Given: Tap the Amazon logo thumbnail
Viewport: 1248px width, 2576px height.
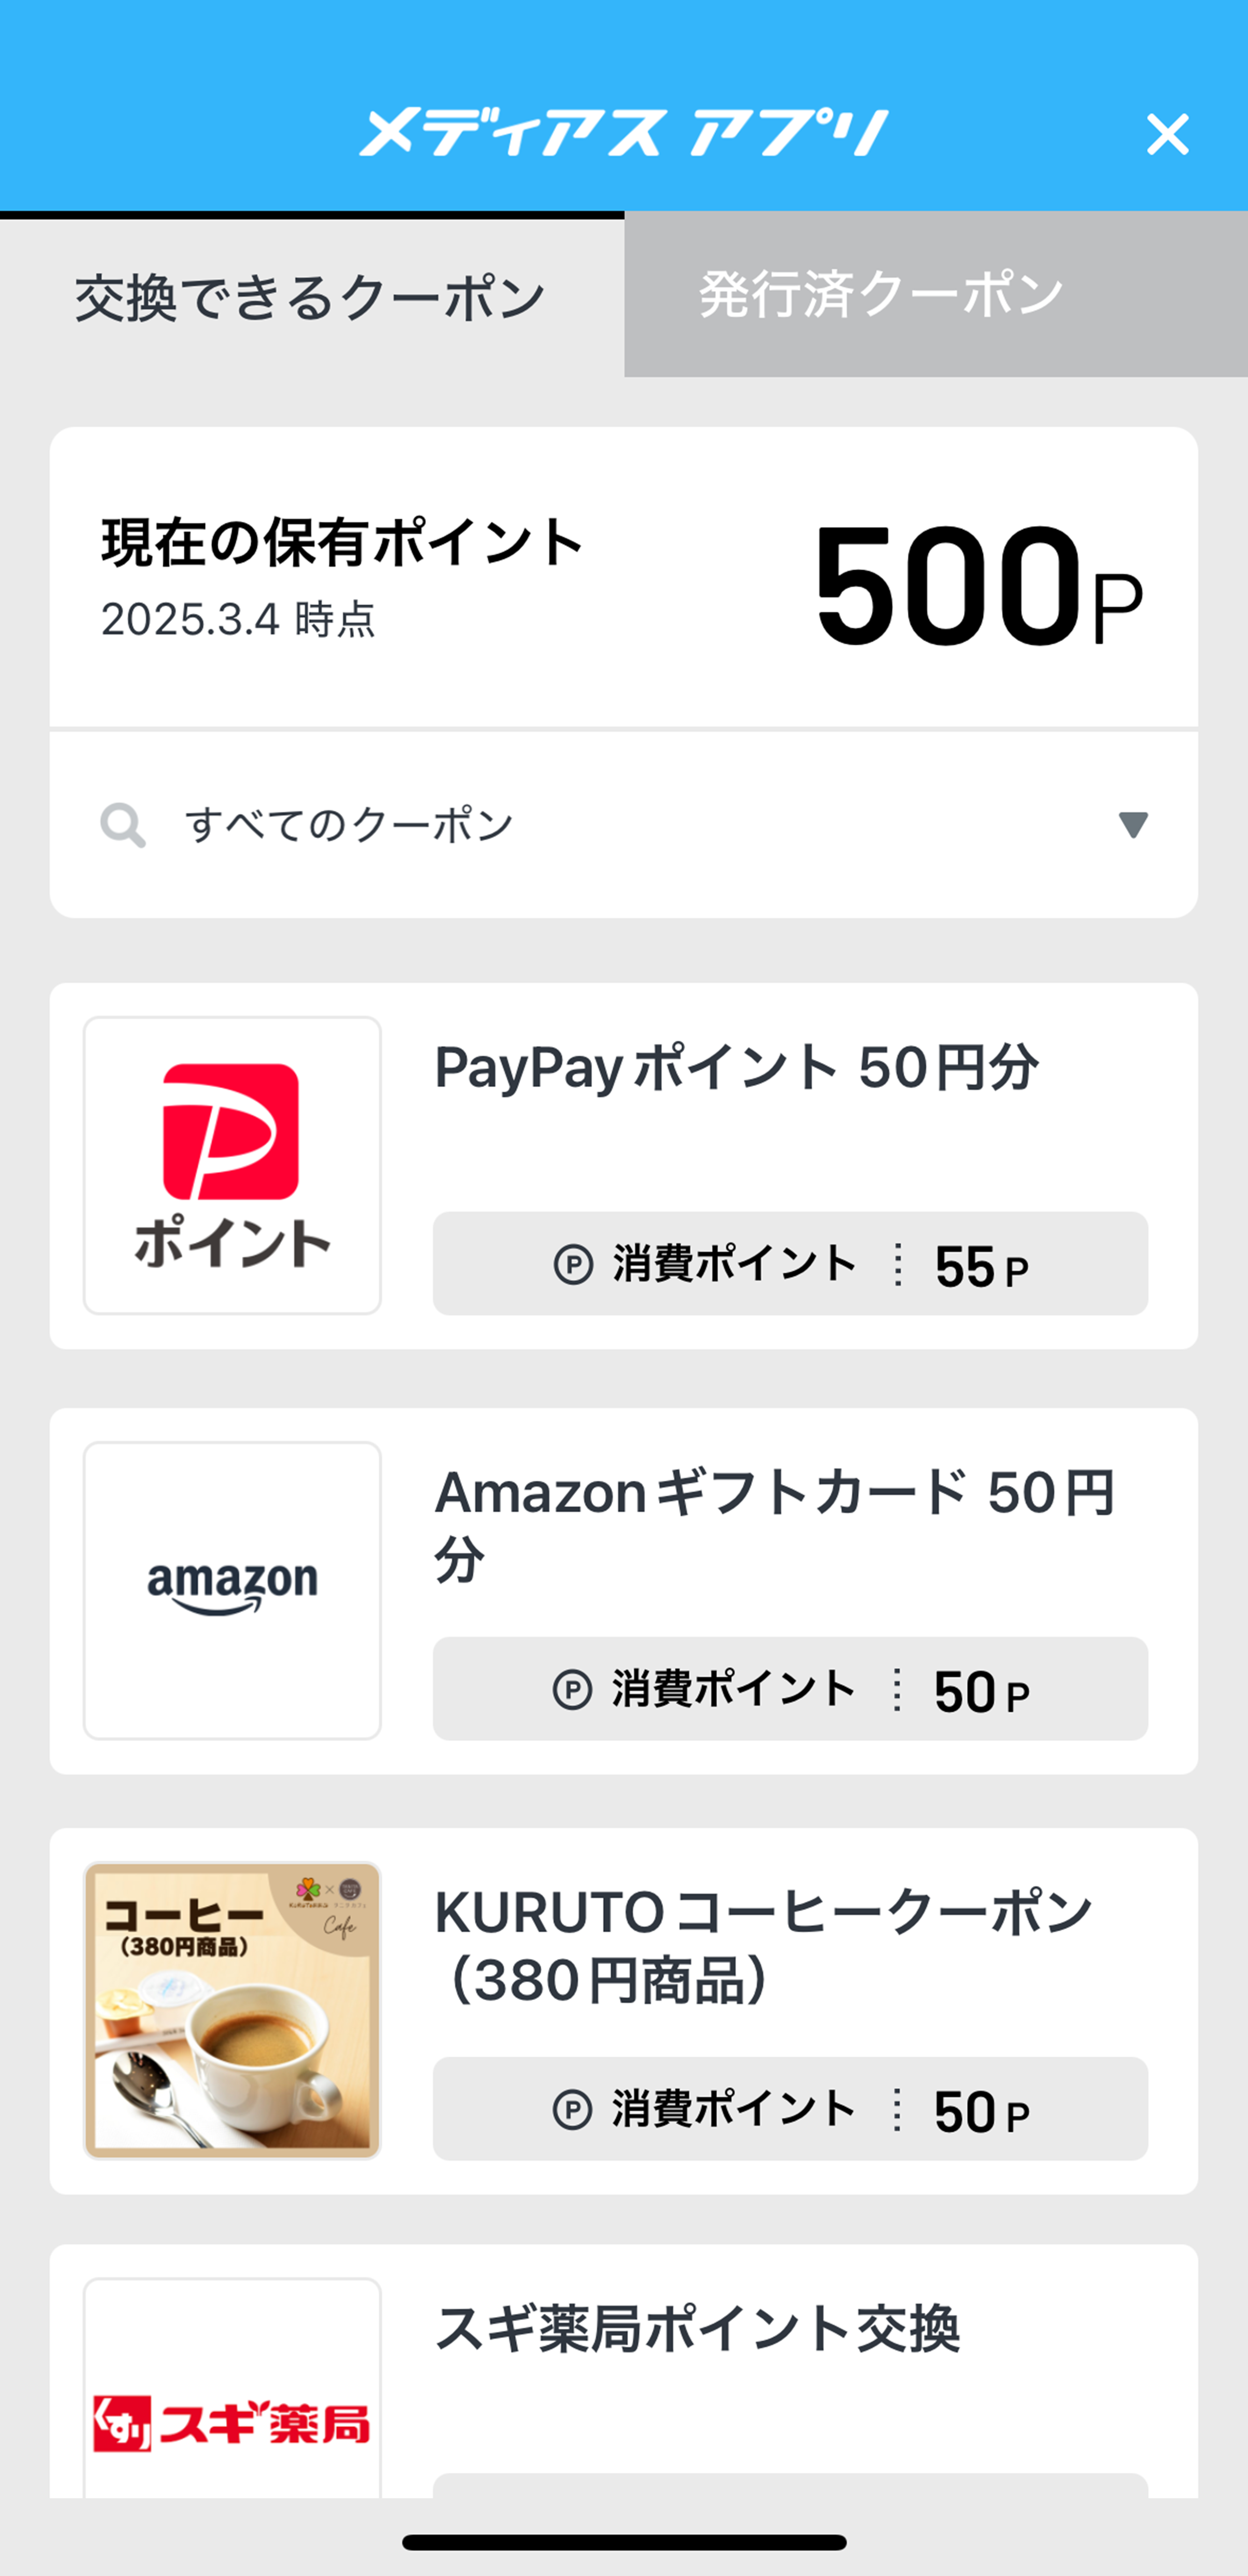Looking at the screenshot, I should pos(232,1590).
